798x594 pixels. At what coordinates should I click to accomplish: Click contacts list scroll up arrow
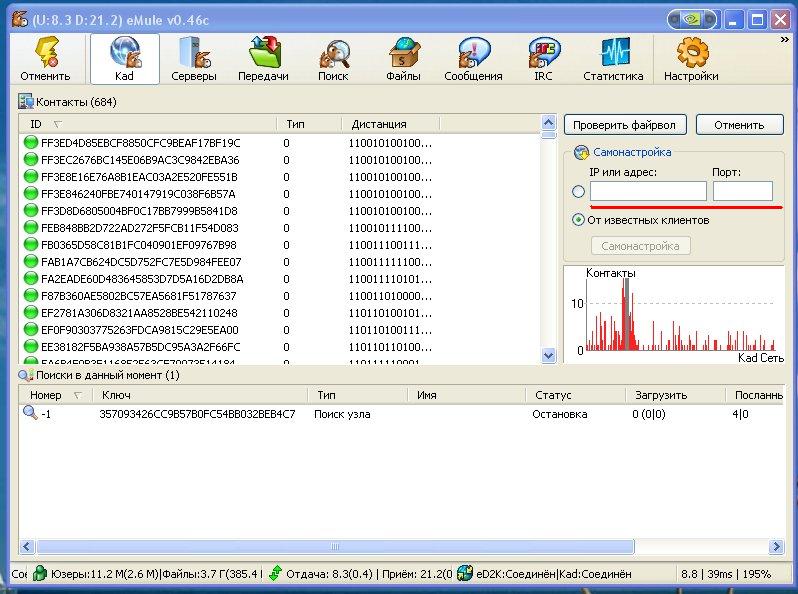coord(548,123)
